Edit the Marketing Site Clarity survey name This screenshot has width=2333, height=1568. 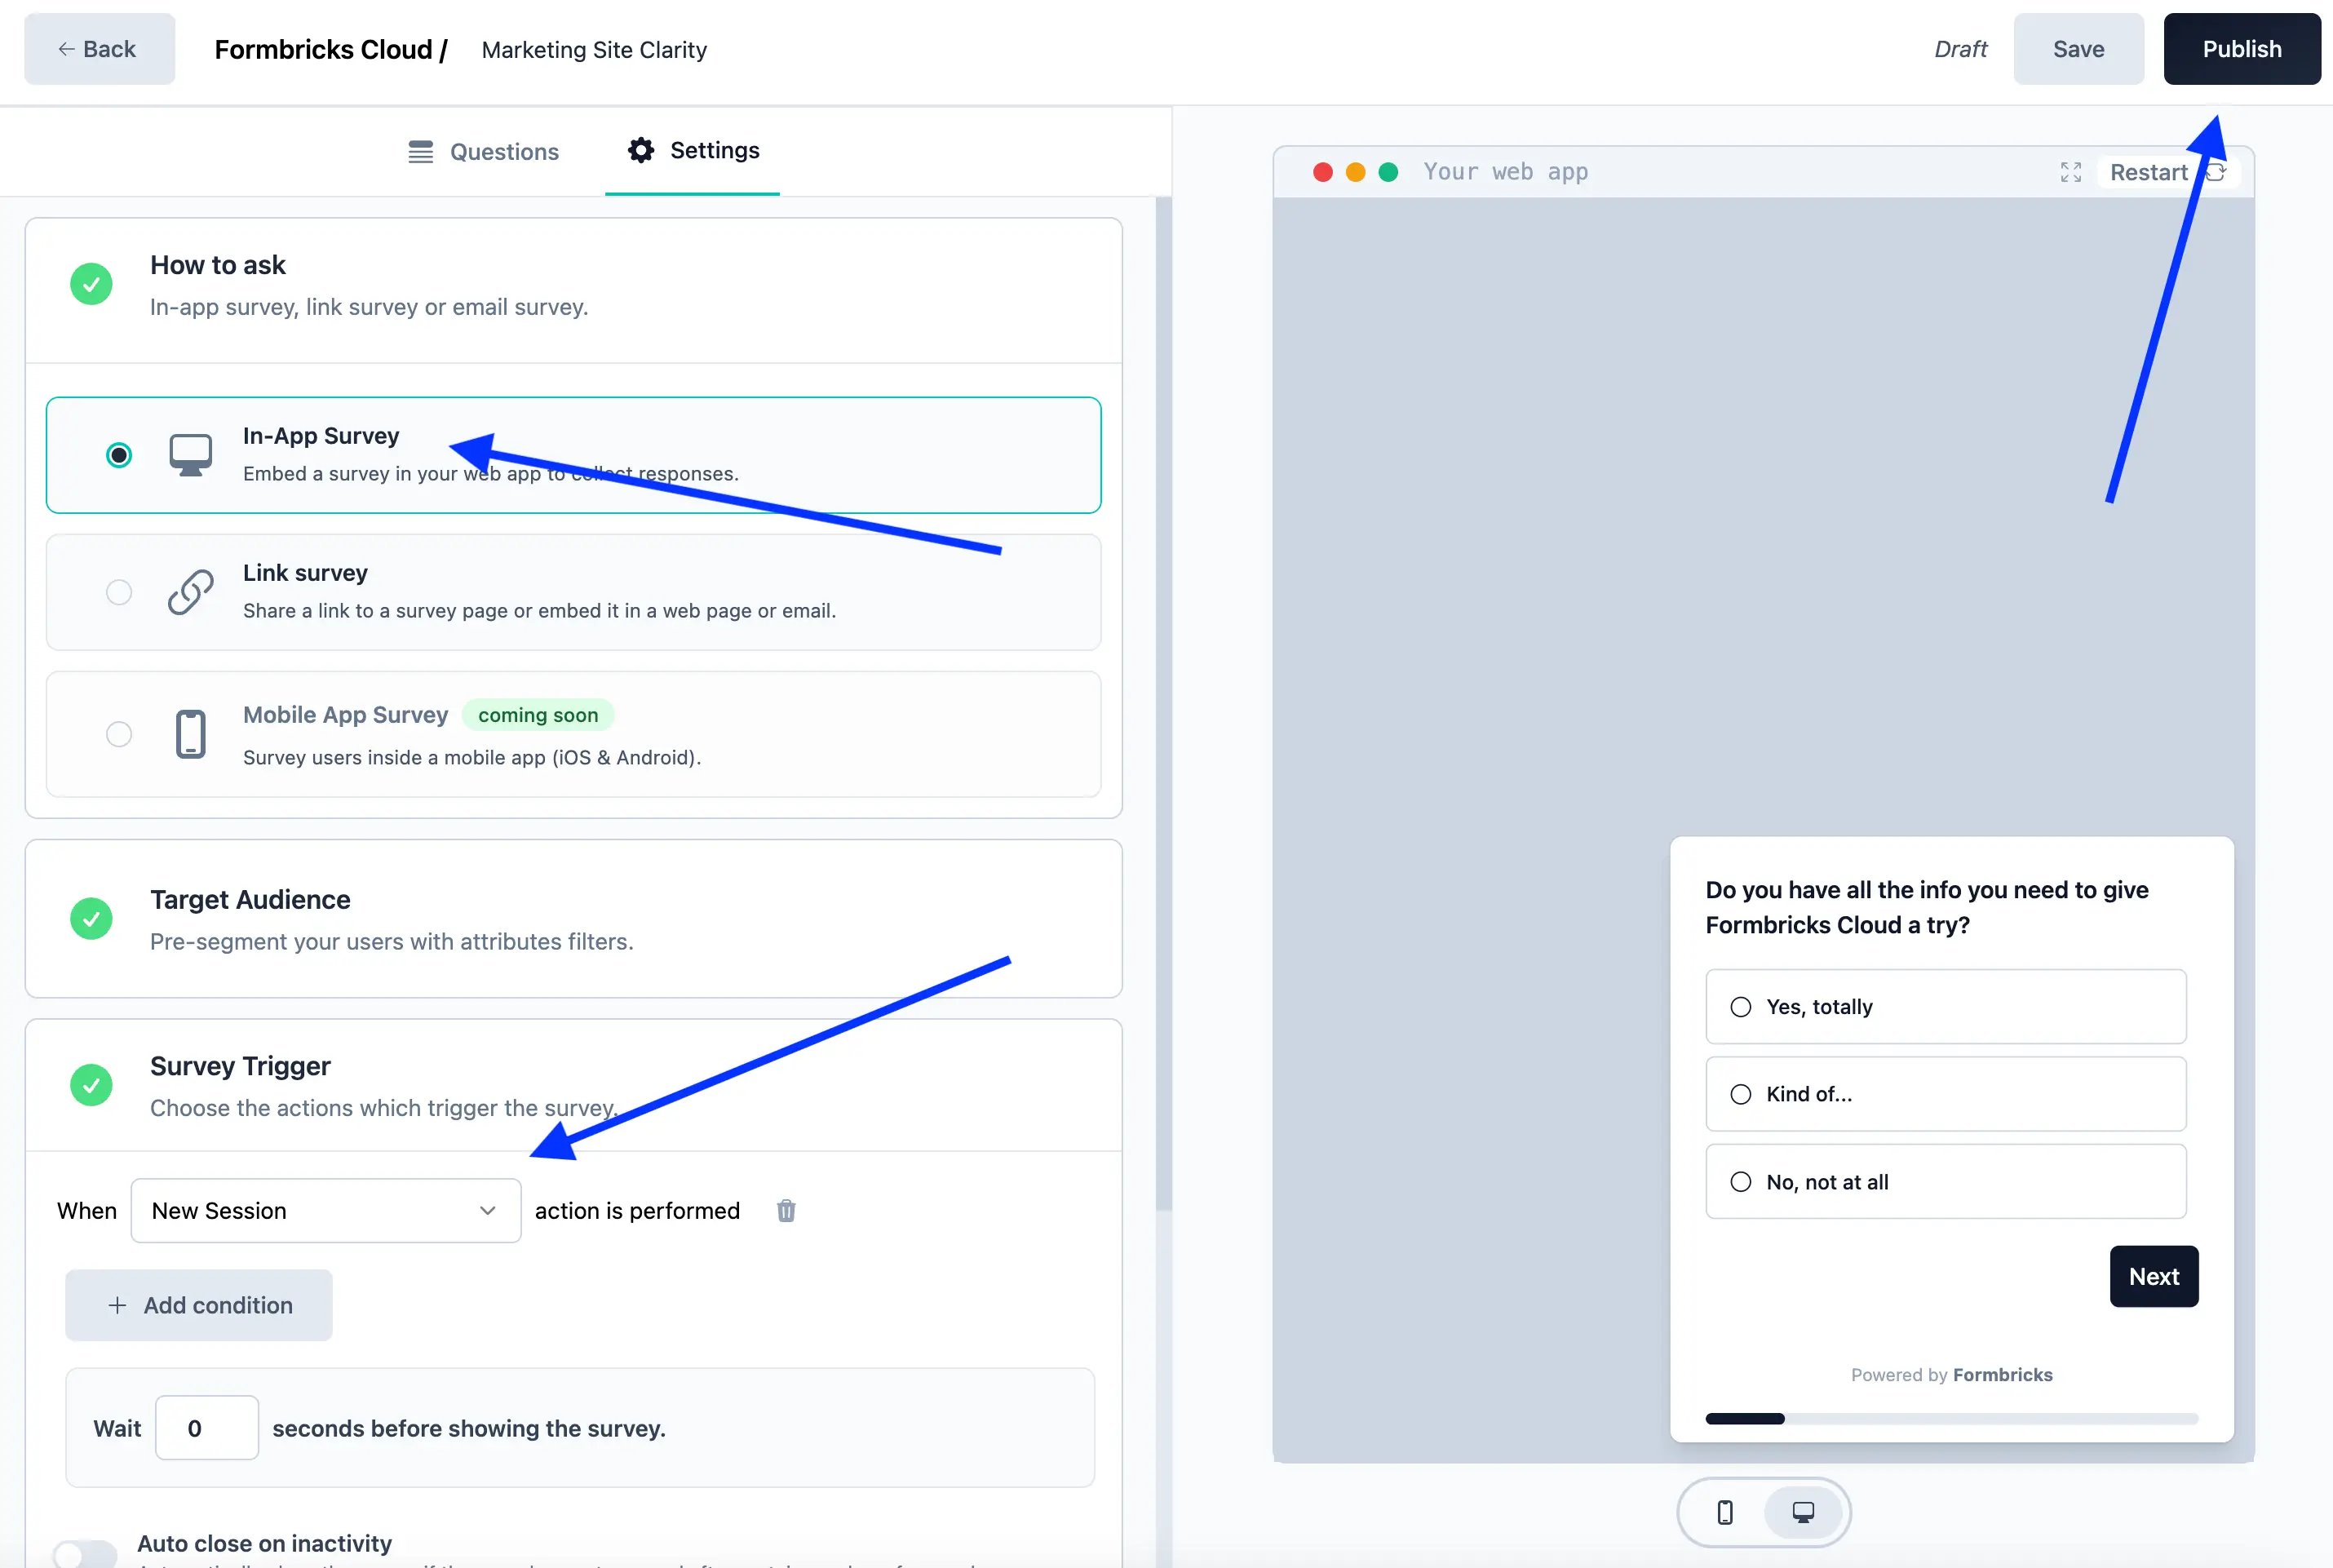(594, 50)
